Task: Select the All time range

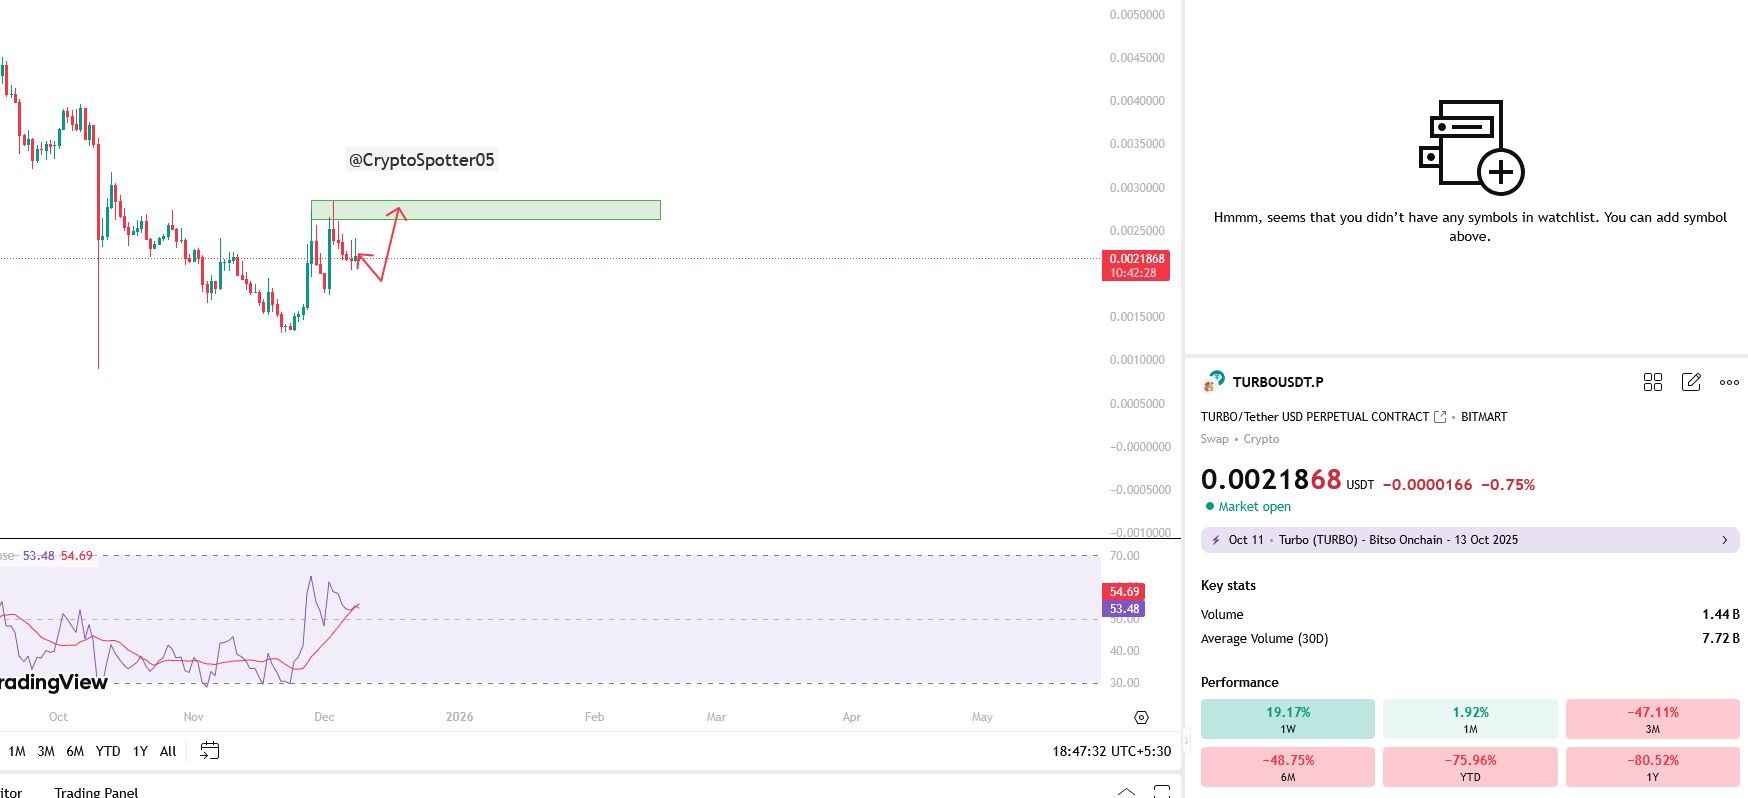Action: pos(168,751)
